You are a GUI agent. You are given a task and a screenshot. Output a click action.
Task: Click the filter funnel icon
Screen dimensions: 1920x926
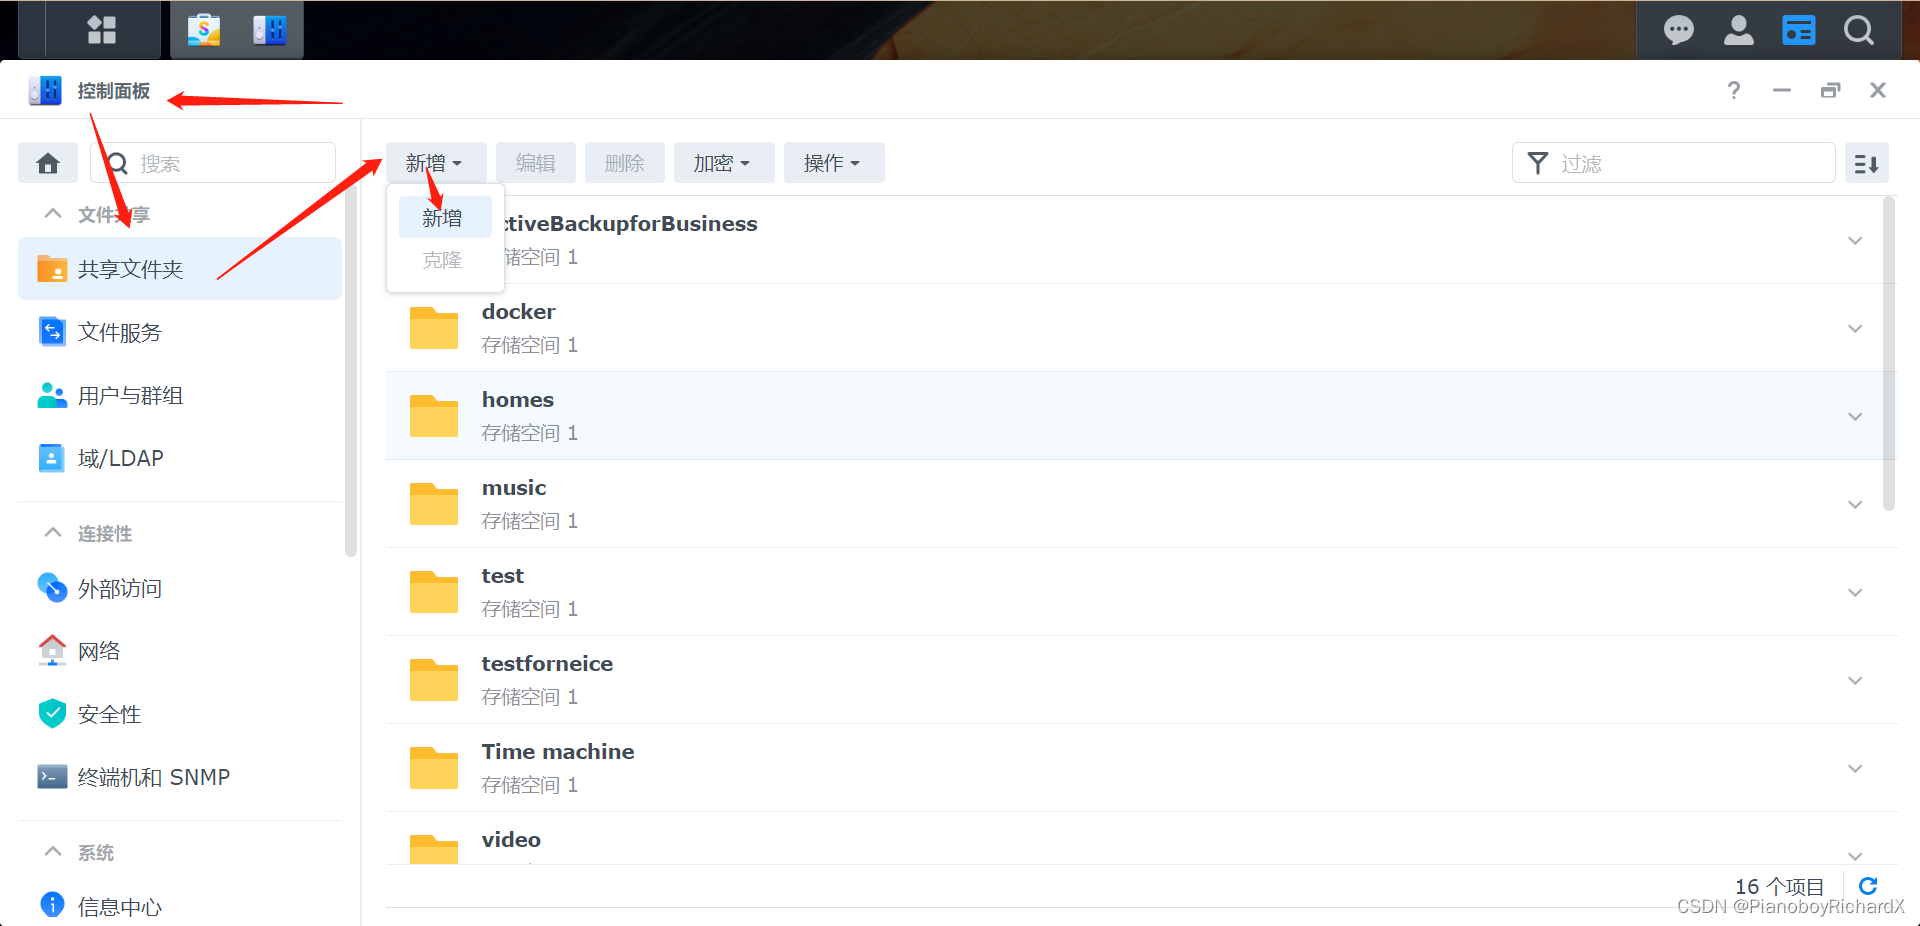click(x=1538, y=163)
